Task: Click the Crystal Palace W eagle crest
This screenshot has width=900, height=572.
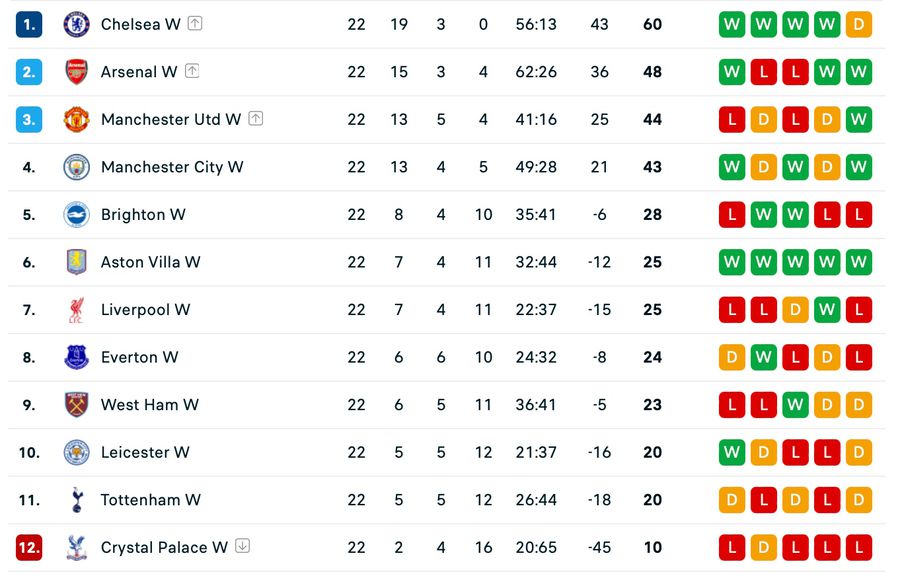Action: 76,547
